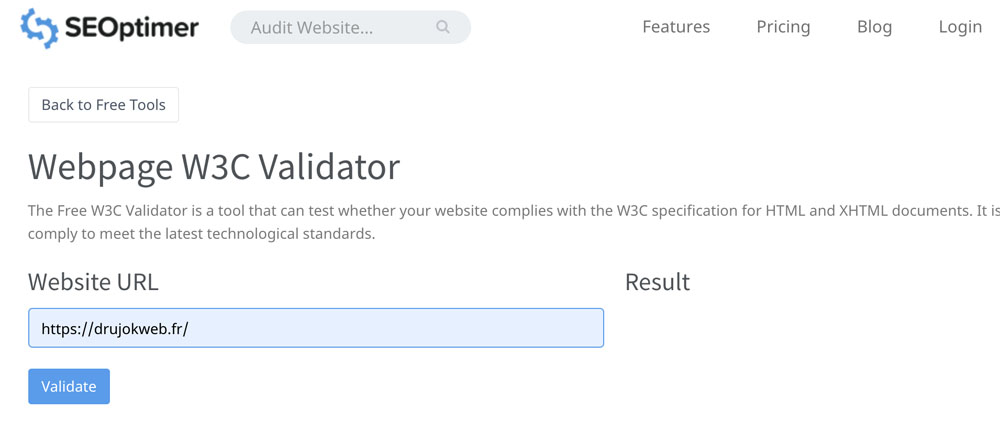1000x443 pixels.
Task: Click the Webpage W3C Validator heading
Action: [214, 167]
